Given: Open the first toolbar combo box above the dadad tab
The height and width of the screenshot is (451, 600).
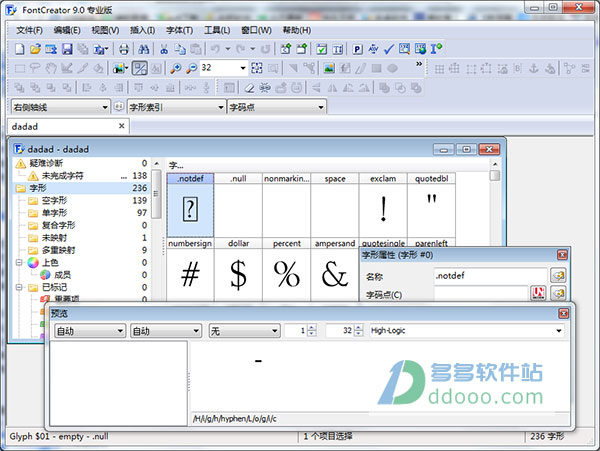Looking at the screenshot, I should [x=60, y=107].
